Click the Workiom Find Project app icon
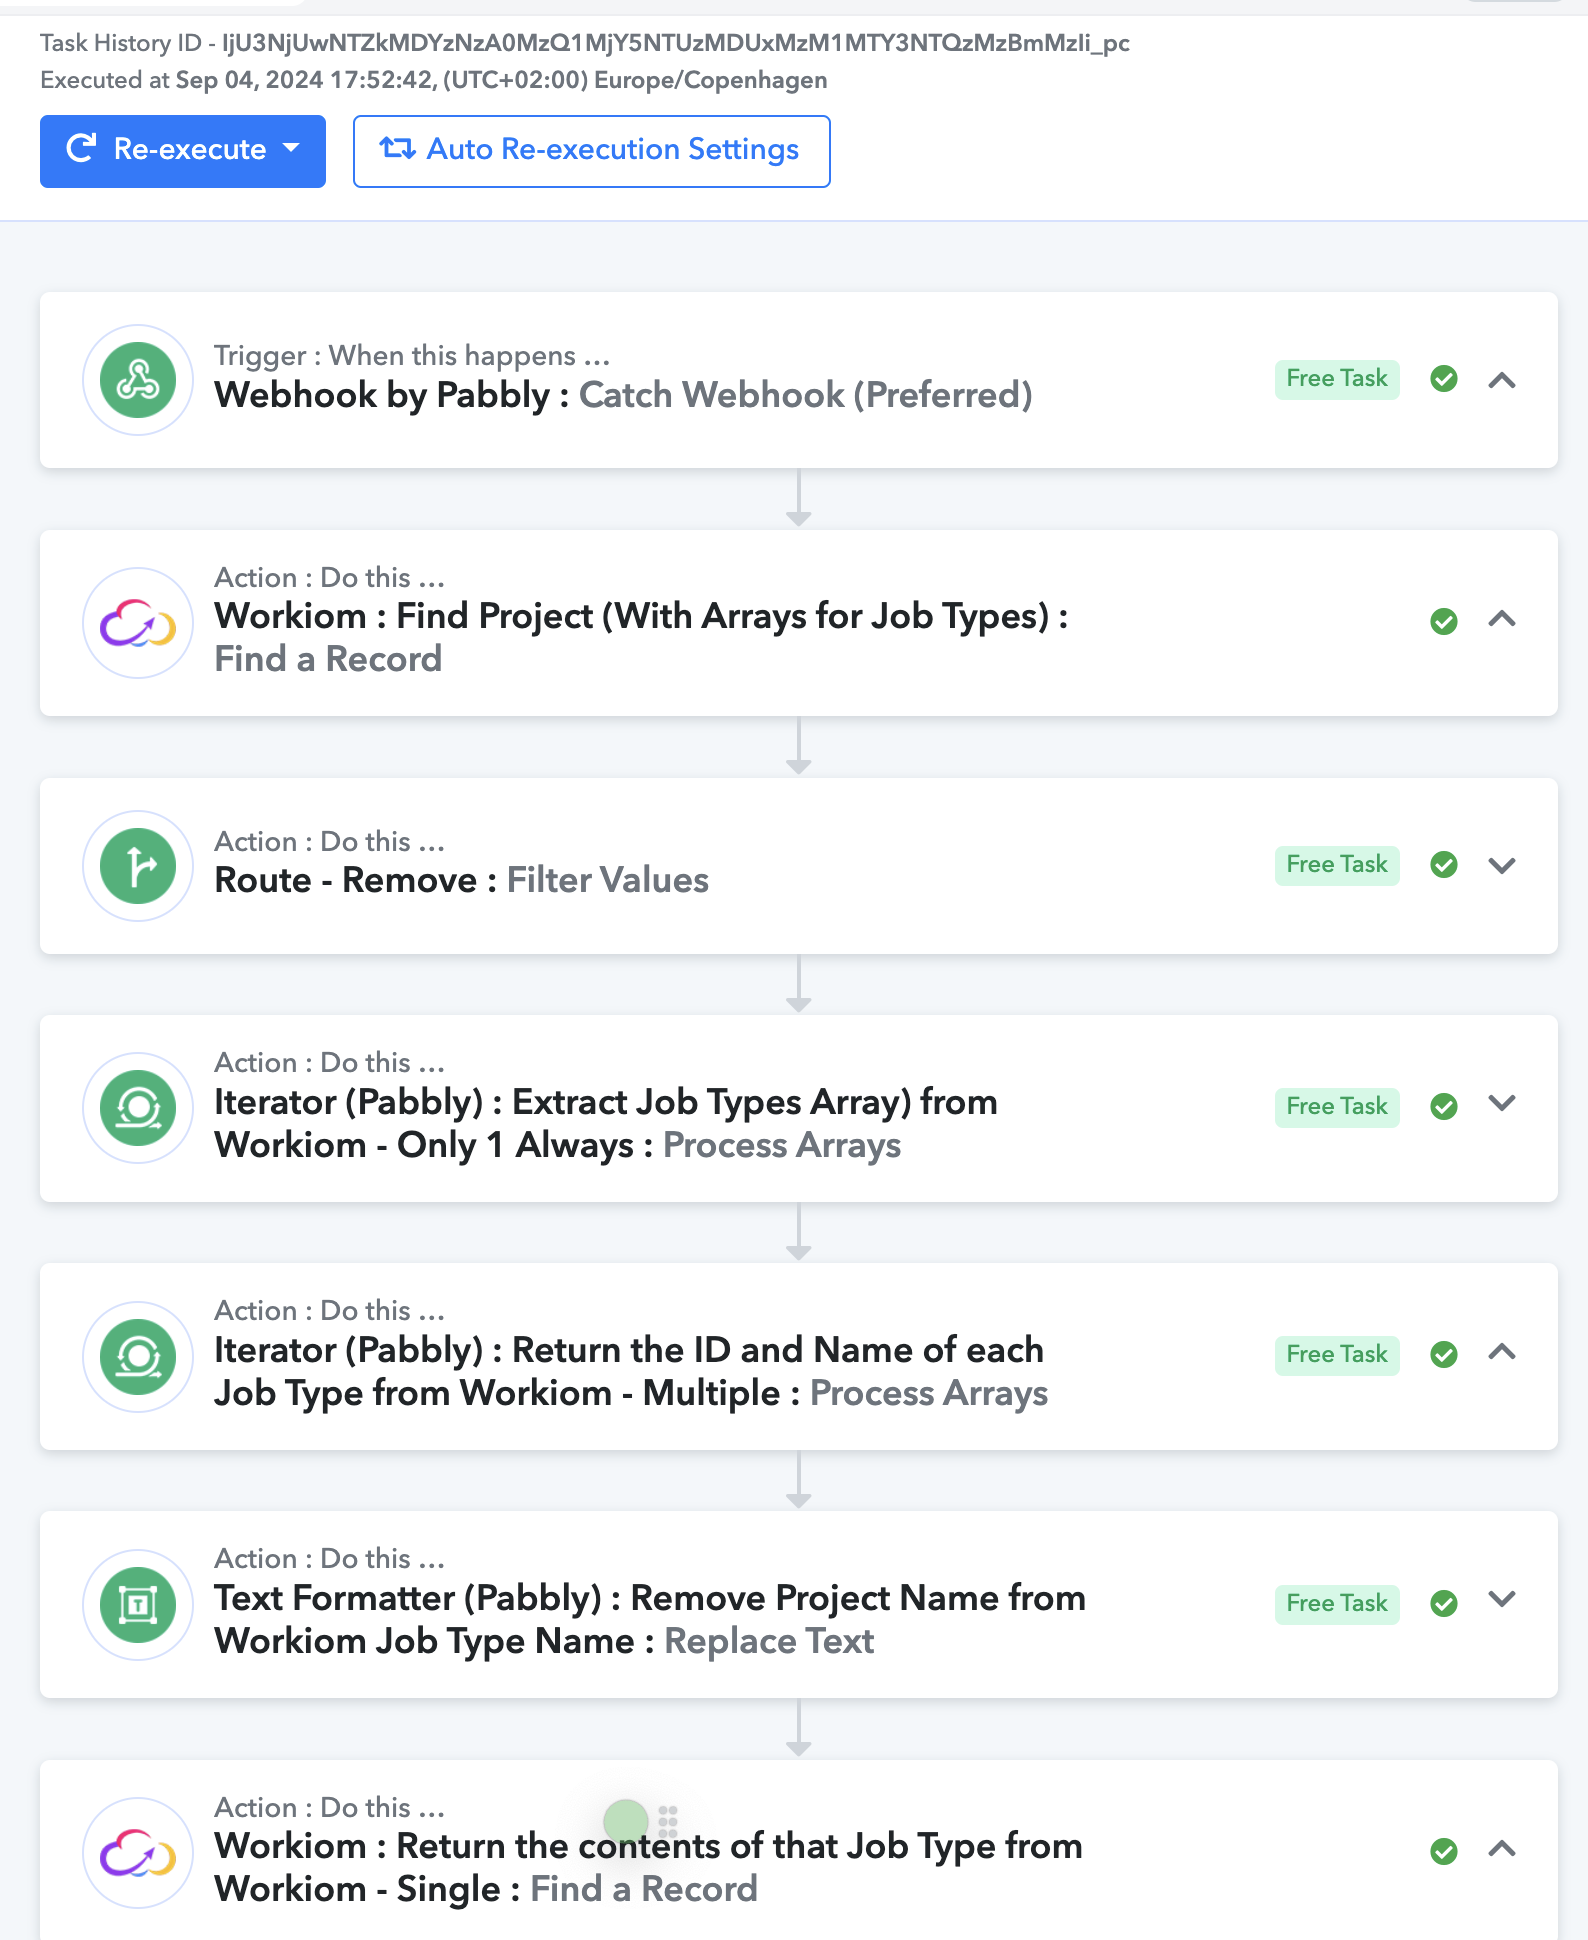 138,623
